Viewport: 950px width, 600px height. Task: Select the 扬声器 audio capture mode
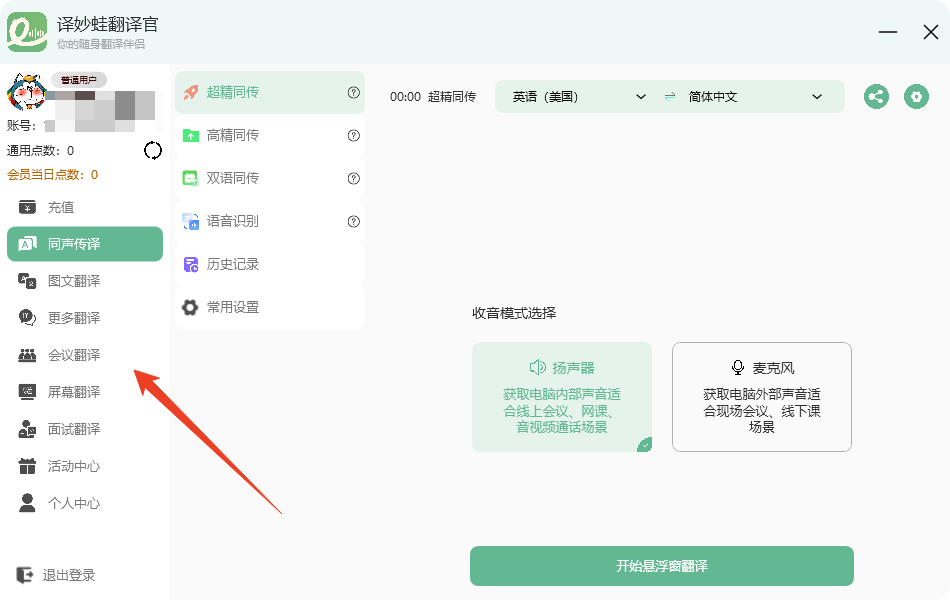[x=561, y=397]
